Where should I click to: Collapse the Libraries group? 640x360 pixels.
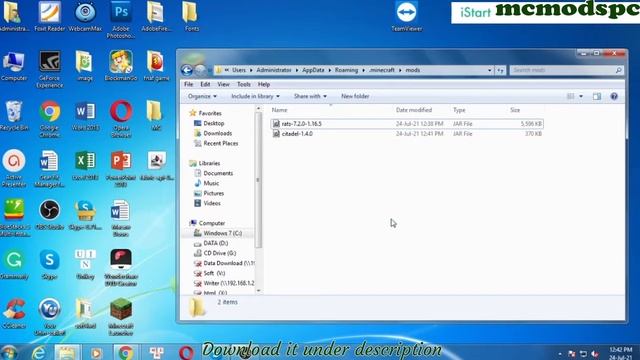(x=209, y=163)
